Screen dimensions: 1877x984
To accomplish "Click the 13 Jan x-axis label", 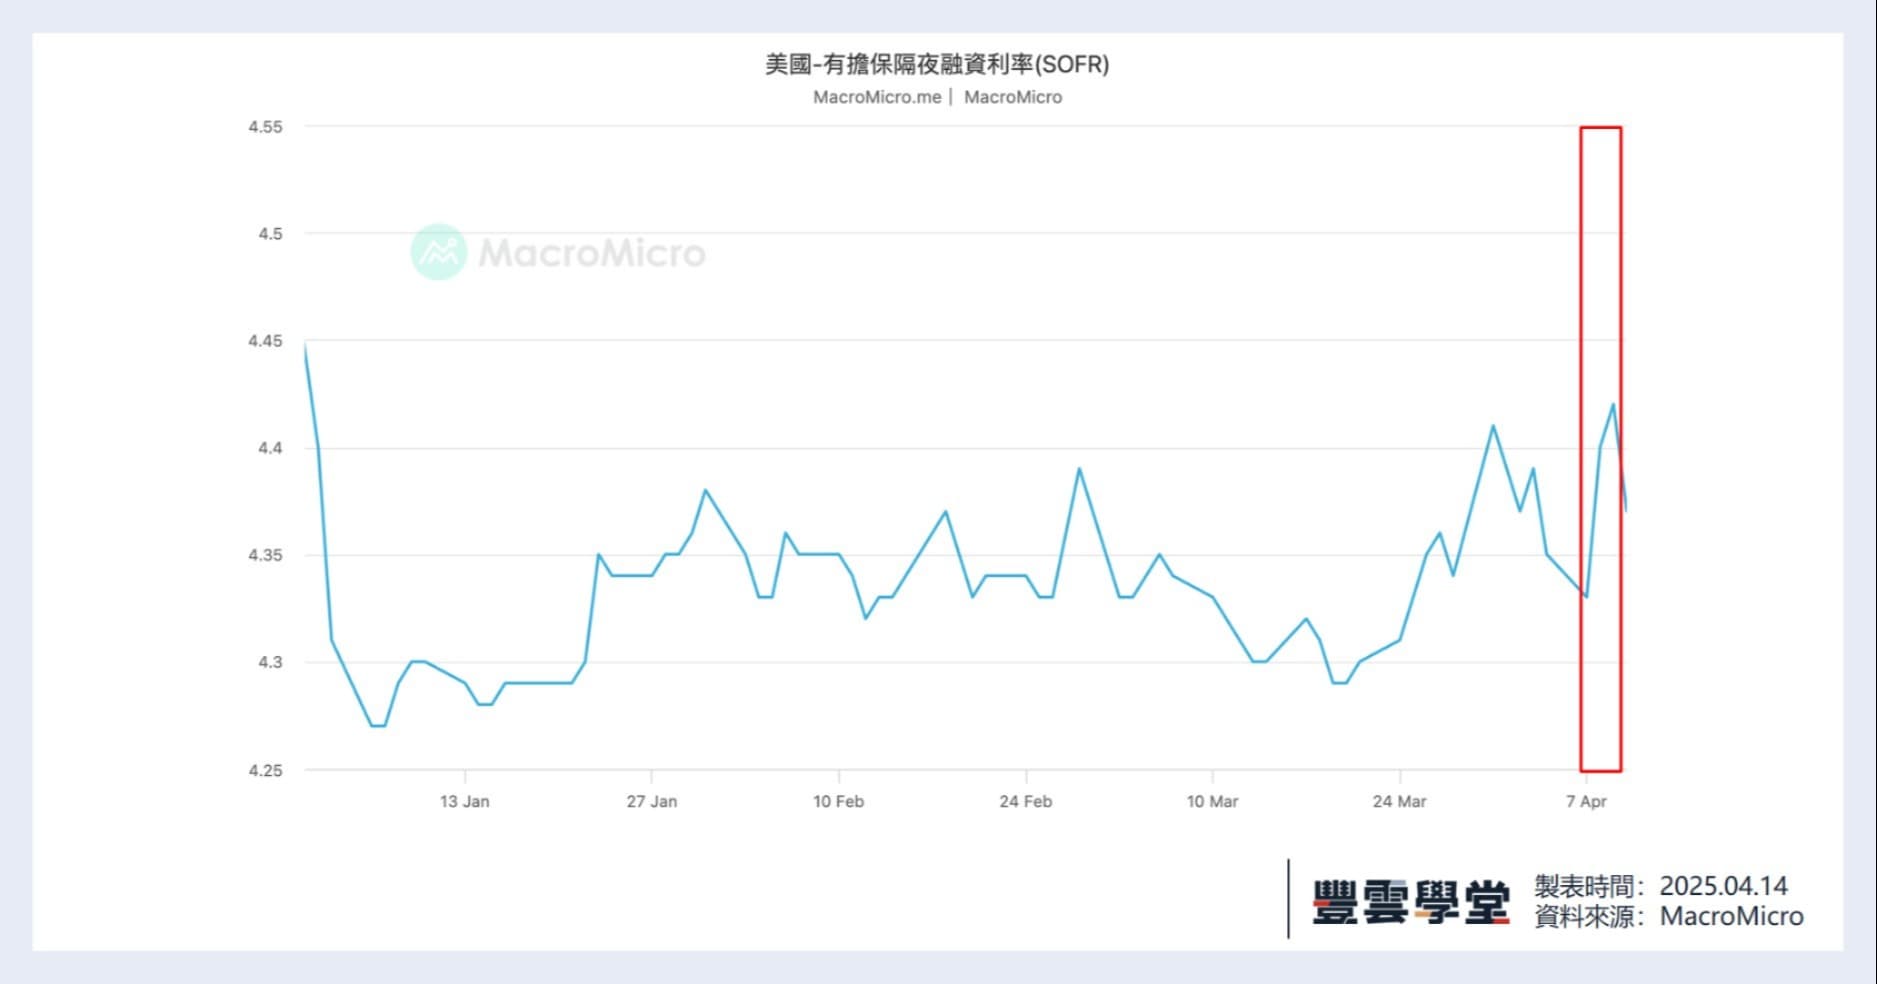I will [464, 801].
